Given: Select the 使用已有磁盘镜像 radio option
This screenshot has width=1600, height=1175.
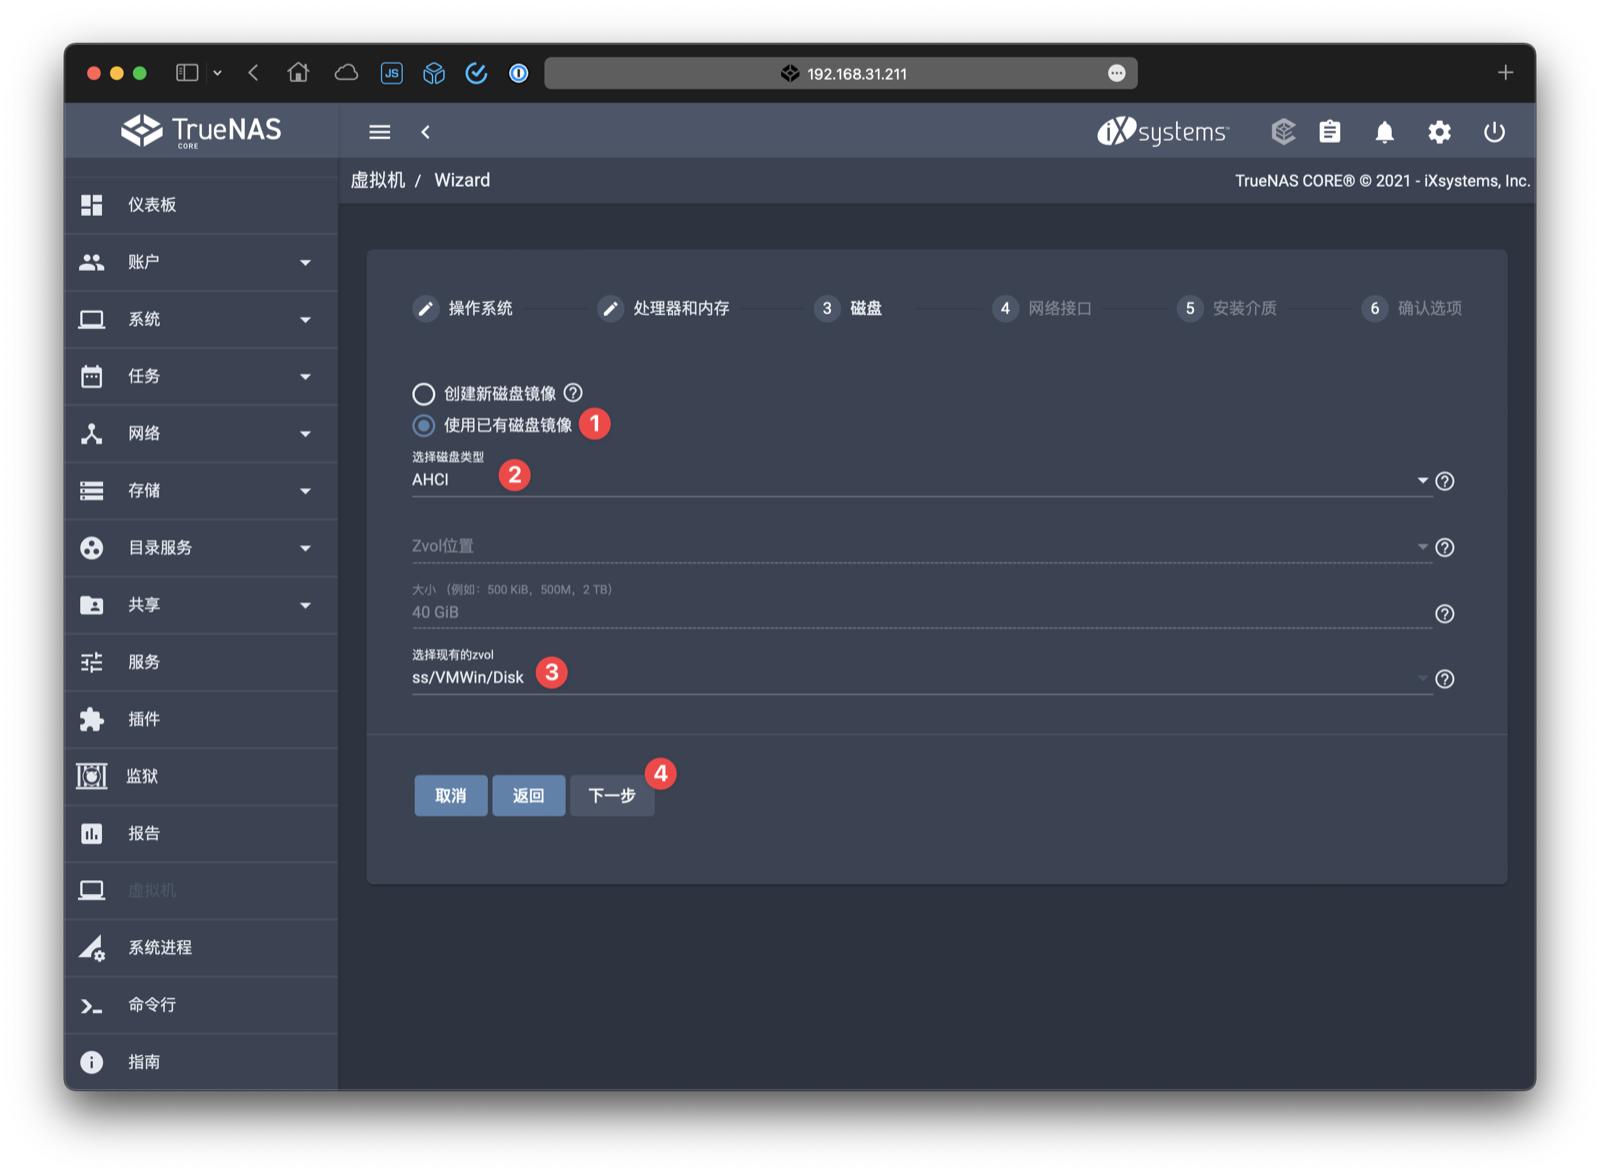Looking at the screenshot, I should point(423,425).
